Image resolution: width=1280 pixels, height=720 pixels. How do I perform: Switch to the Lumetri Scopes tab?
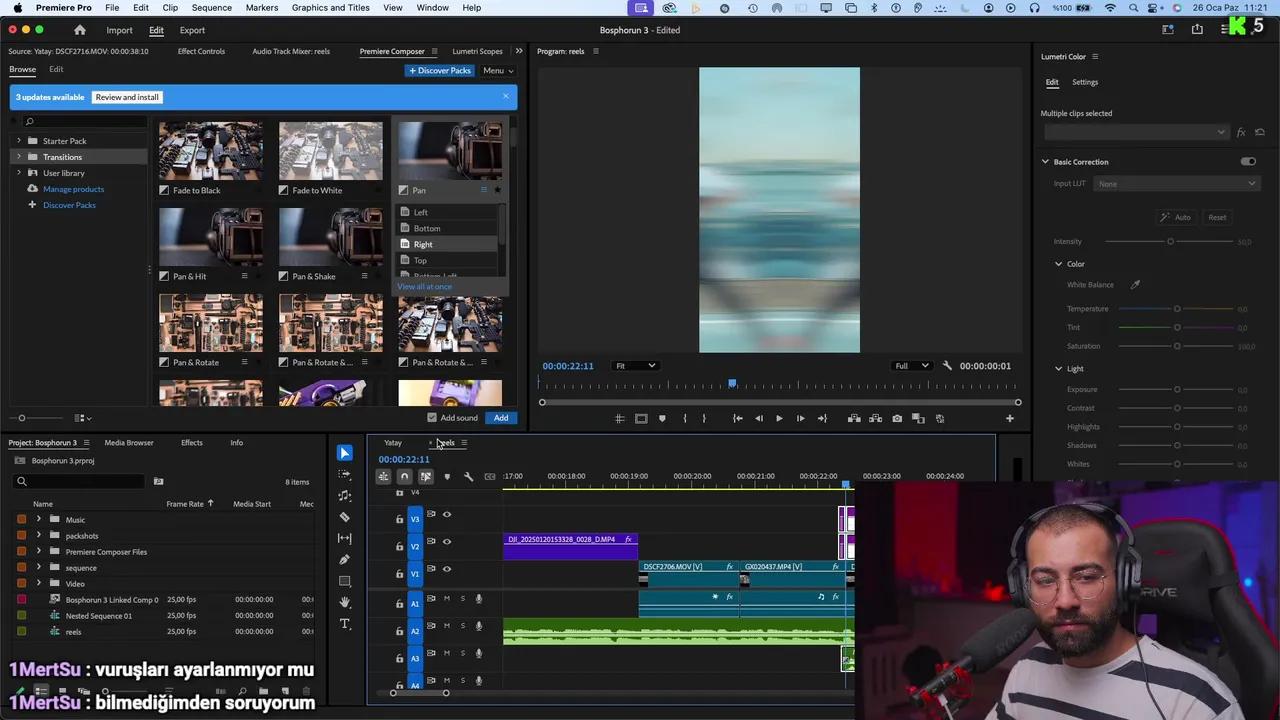477,51
